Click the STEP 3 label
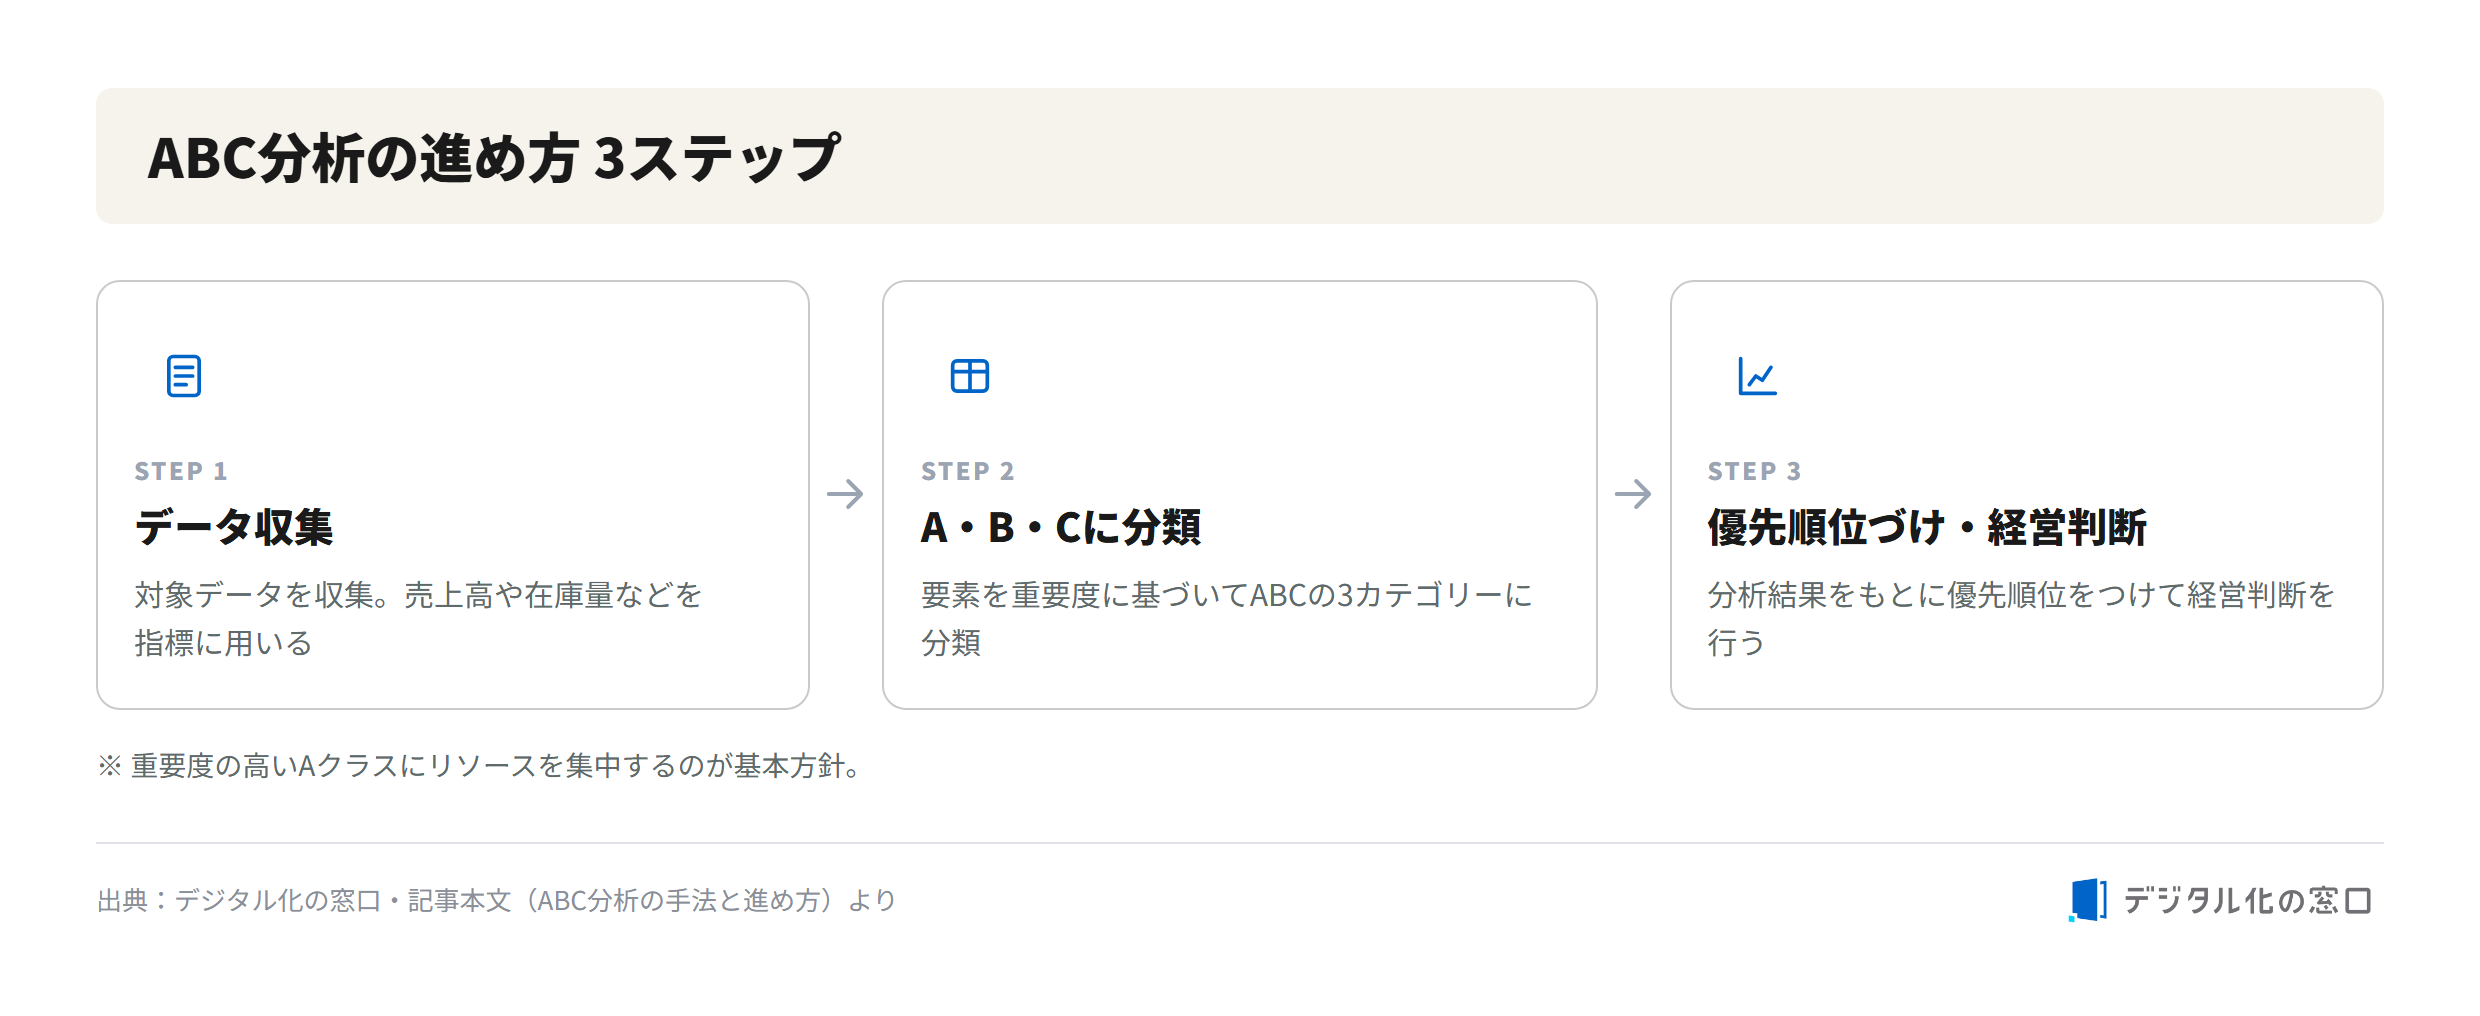 click(1755, 471)
